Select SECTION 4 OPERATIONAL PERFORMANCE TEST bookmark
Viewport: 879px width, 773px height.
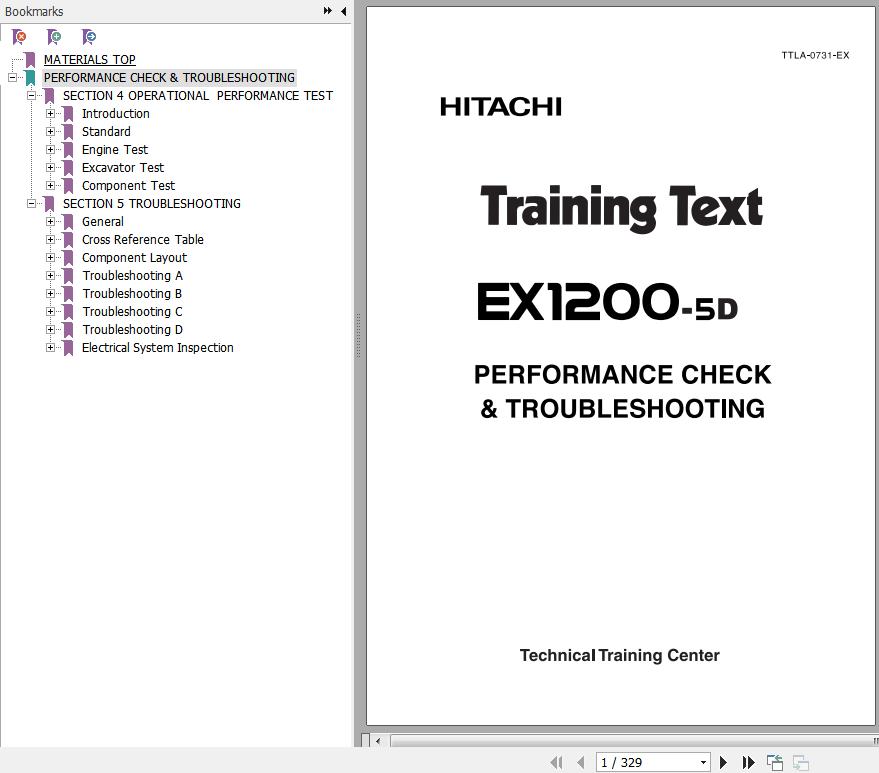click(x=198, y=95)
